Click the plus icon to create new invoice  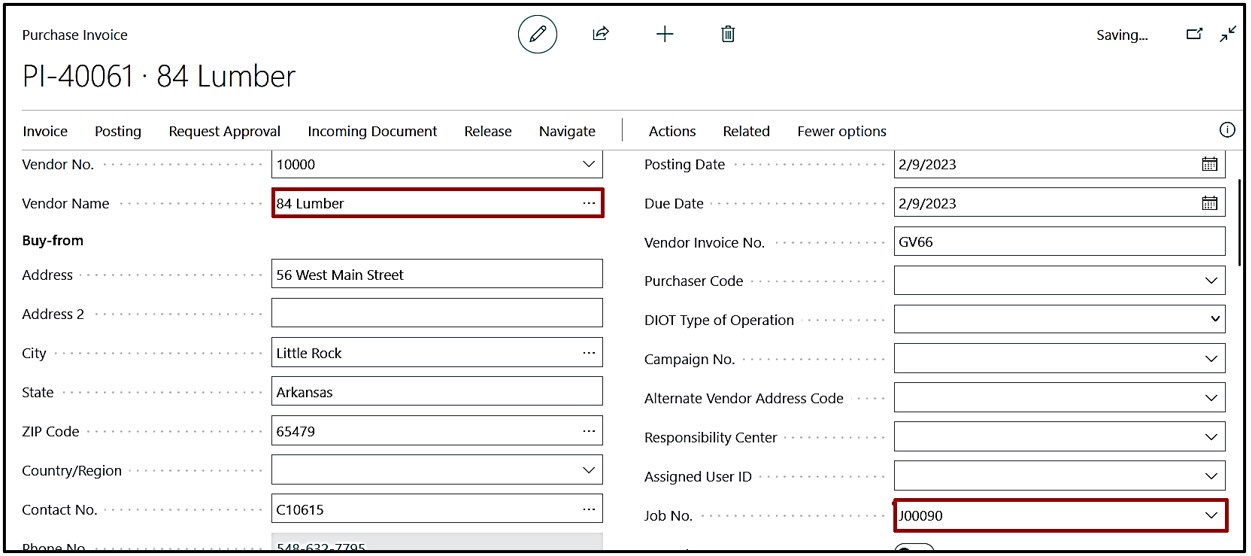coord(665,35)
